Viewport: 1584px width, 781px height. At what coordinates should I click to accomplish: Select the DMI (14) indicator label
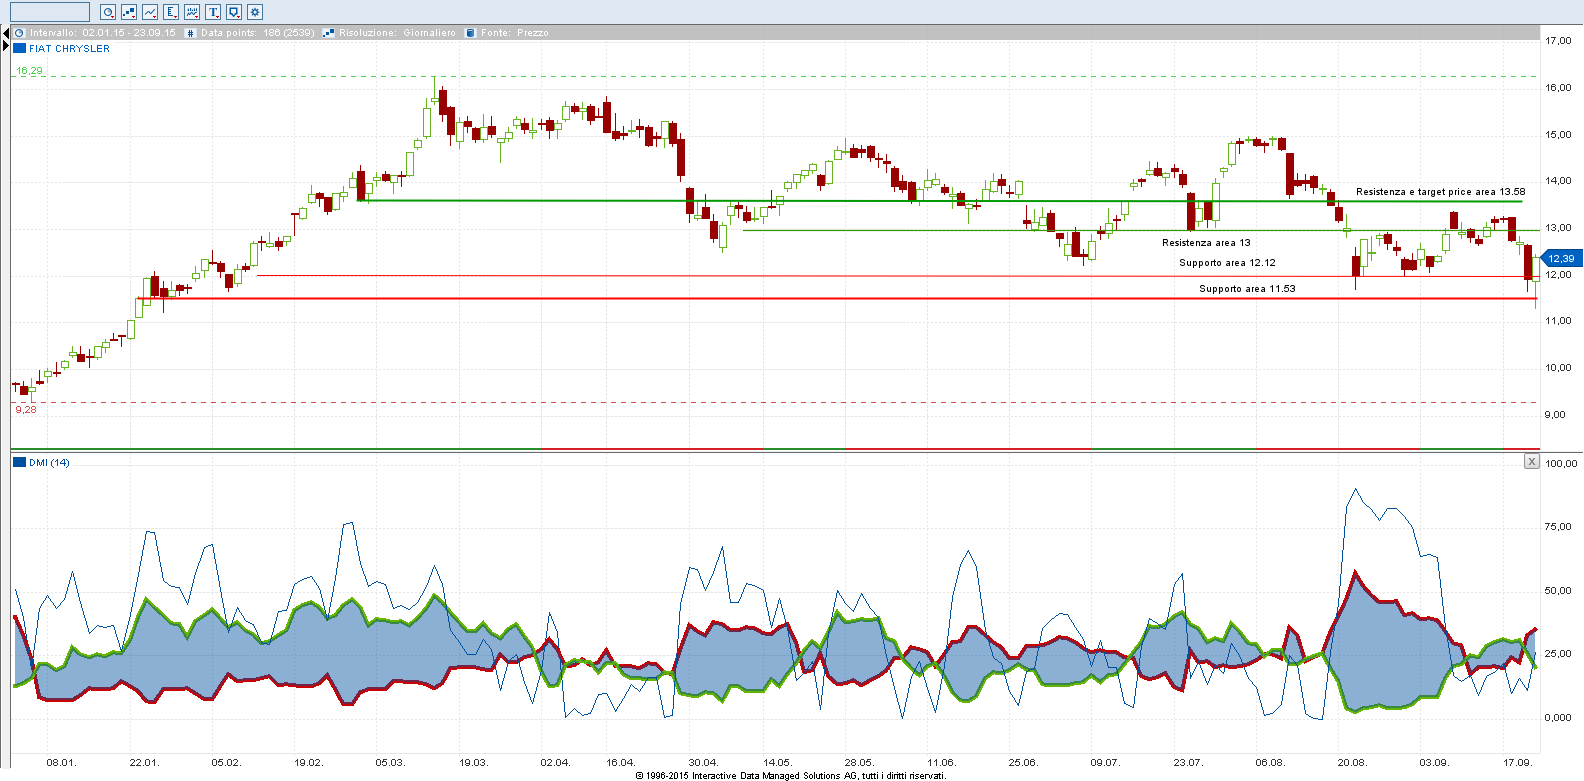[x=49, y=462]
